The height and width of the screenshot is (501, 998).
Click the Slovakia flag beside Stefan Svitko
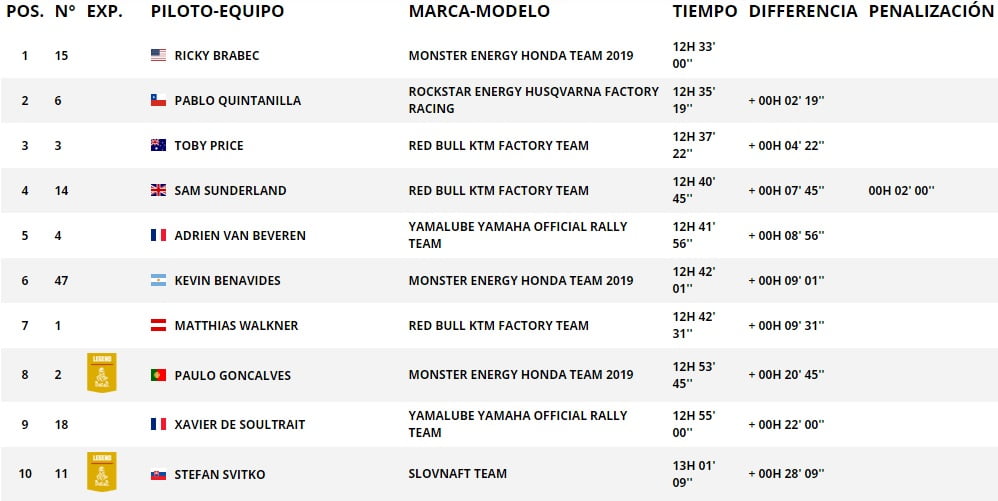point(158,475)
